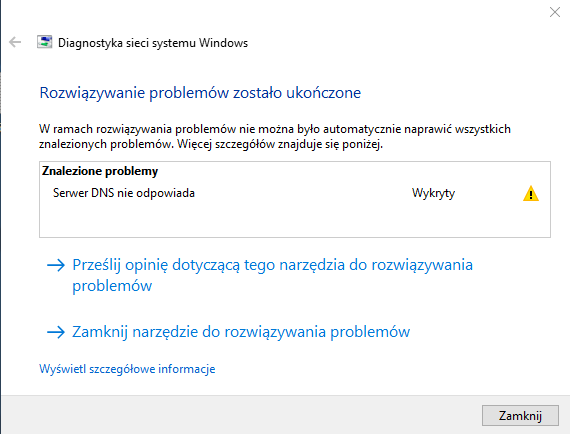Click the text Więcej szczegółów znajduje się poniżej
570x434 pixels.
tap(280, 145)
